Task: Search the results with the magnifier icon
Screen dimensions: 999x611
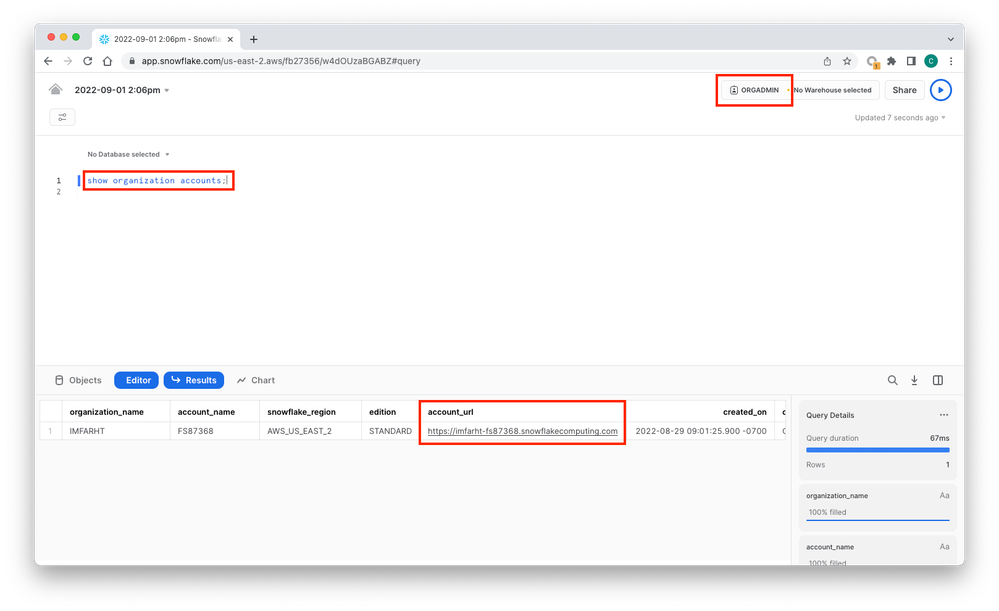Action: (893, 380)
